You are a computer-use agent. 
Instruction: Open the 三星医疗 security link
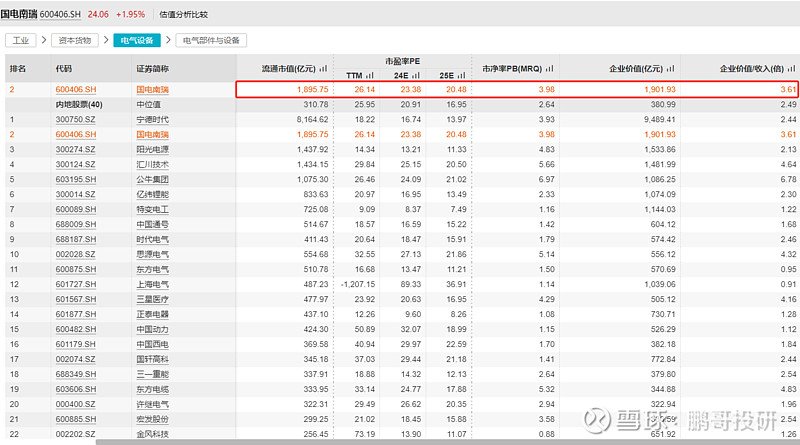pos(153,299)
